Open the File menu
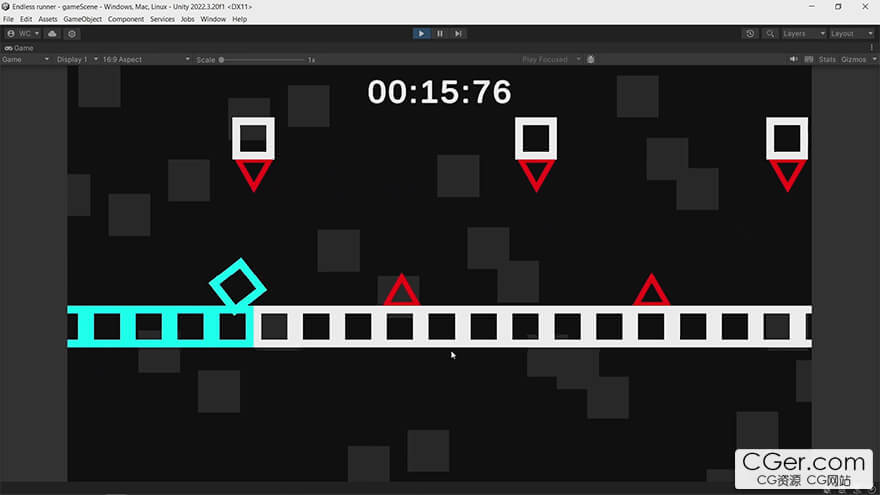Screen dimensions: 880x495 point(8,19)
